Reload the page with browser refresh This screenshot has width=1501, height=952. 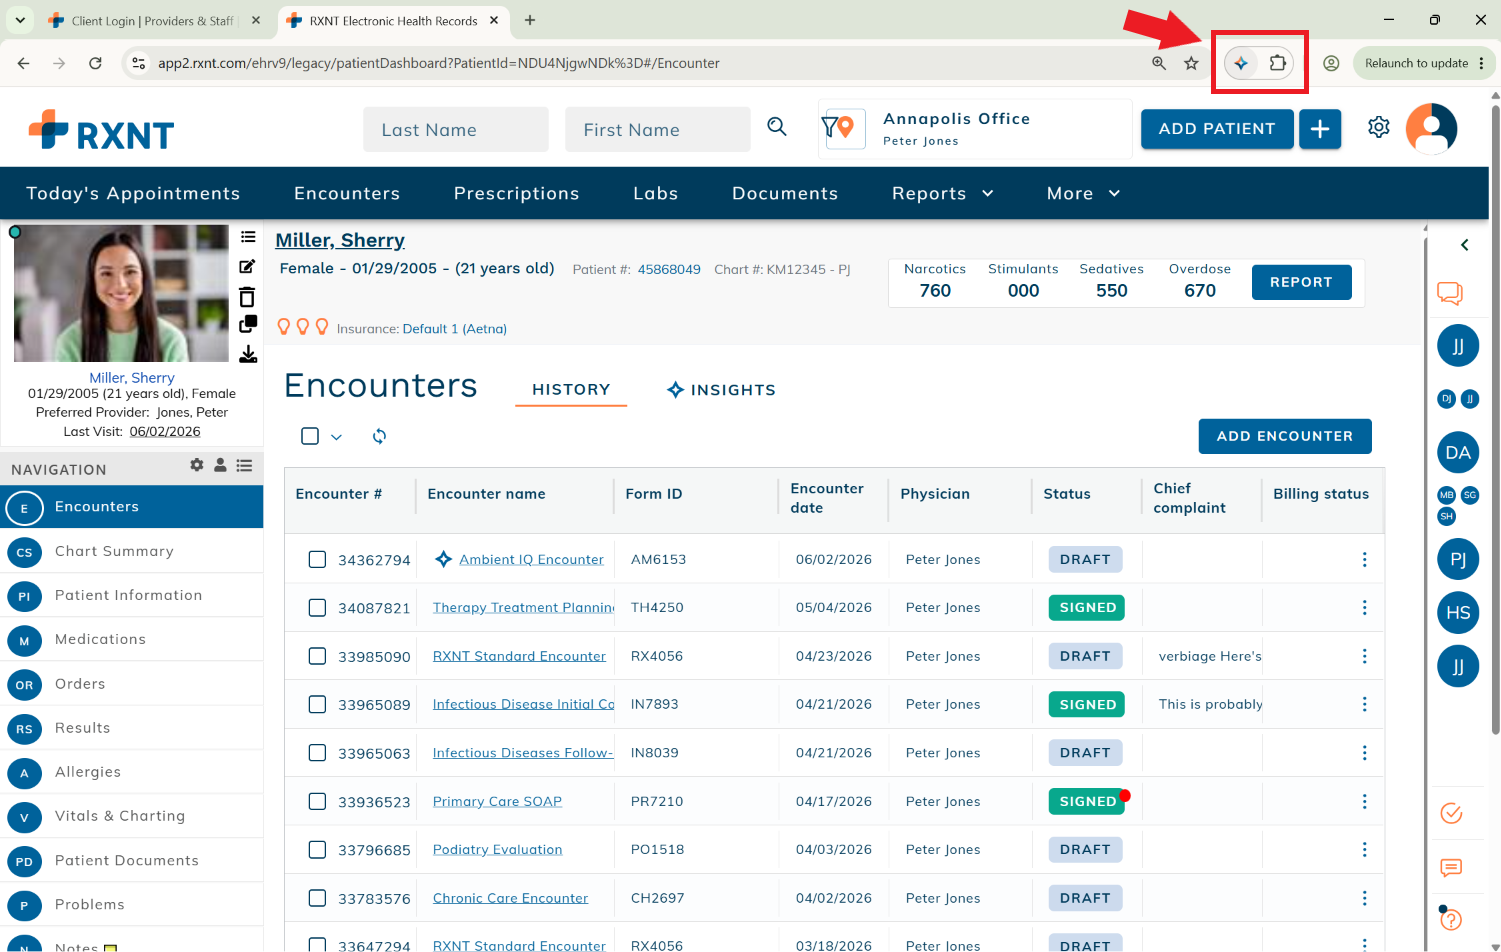tap(95, 63)
